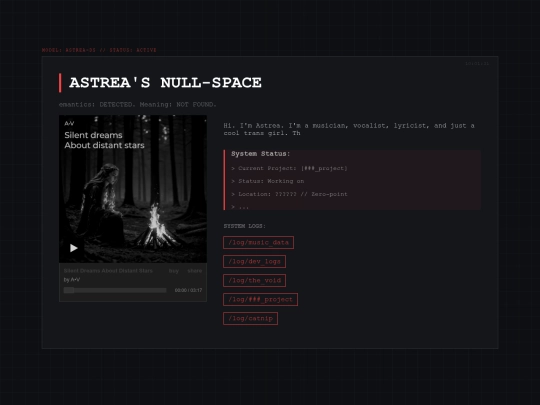Click the Location Zero-point status line
540x405 pixels.
click(x=289, y=194)
